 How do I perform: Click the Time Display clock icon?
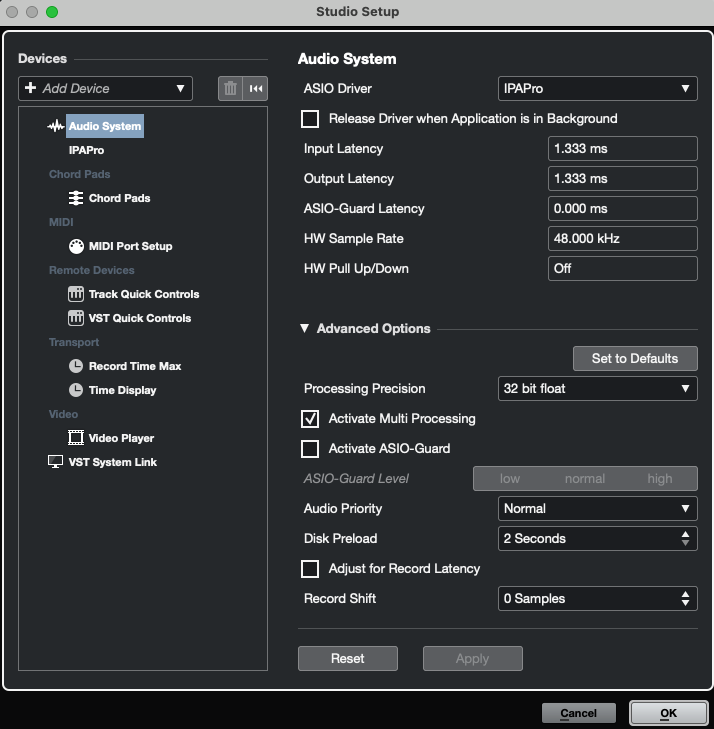pos(76,390)
